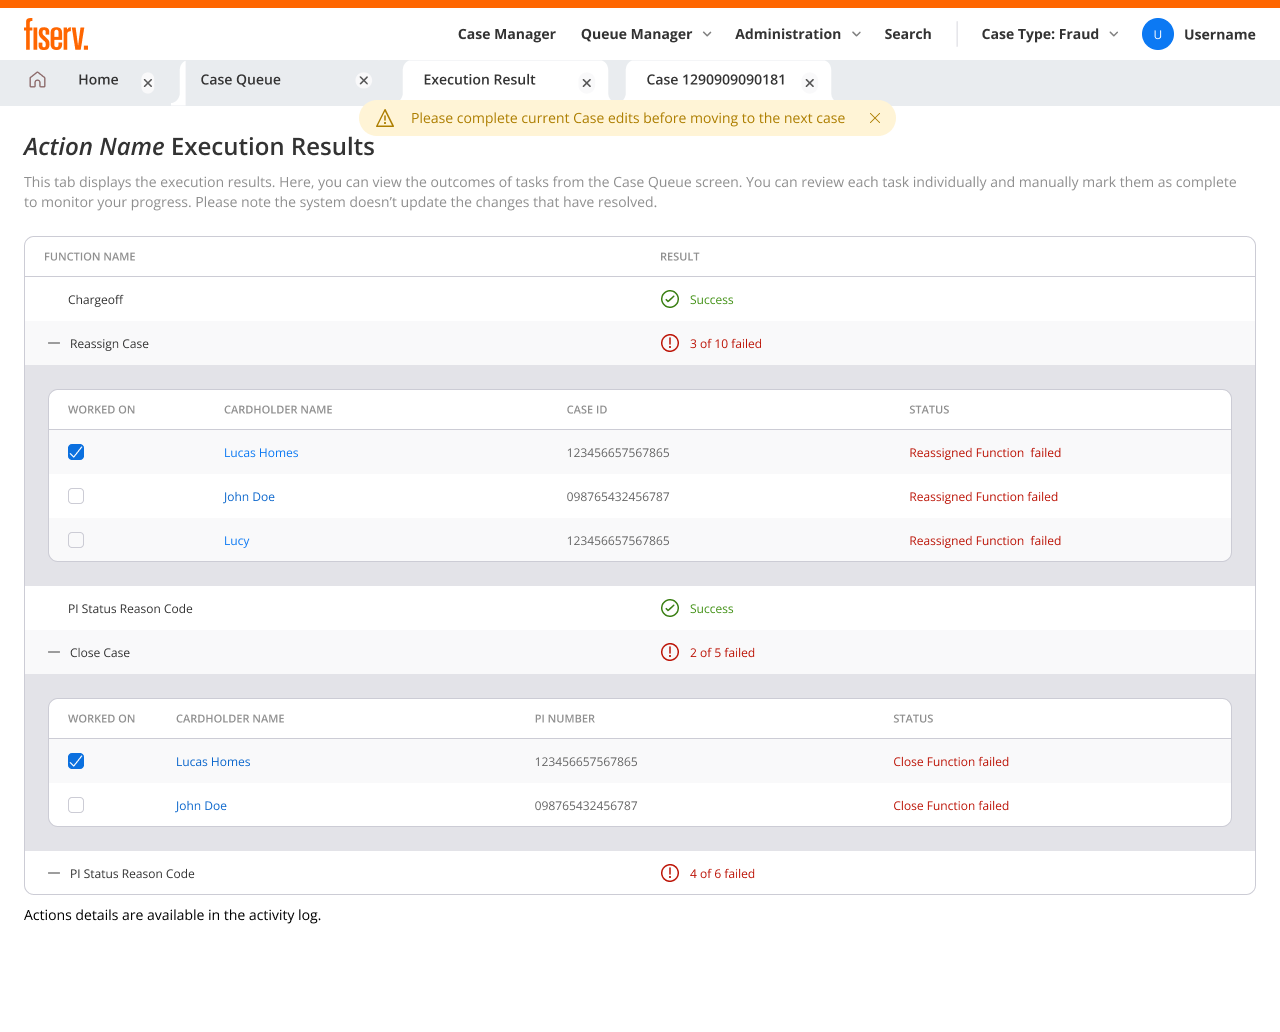Viewport: 1280px width, 1032px height.
Task: Click Success text in the Chargeoff row
Action: (x=712, y=299)
